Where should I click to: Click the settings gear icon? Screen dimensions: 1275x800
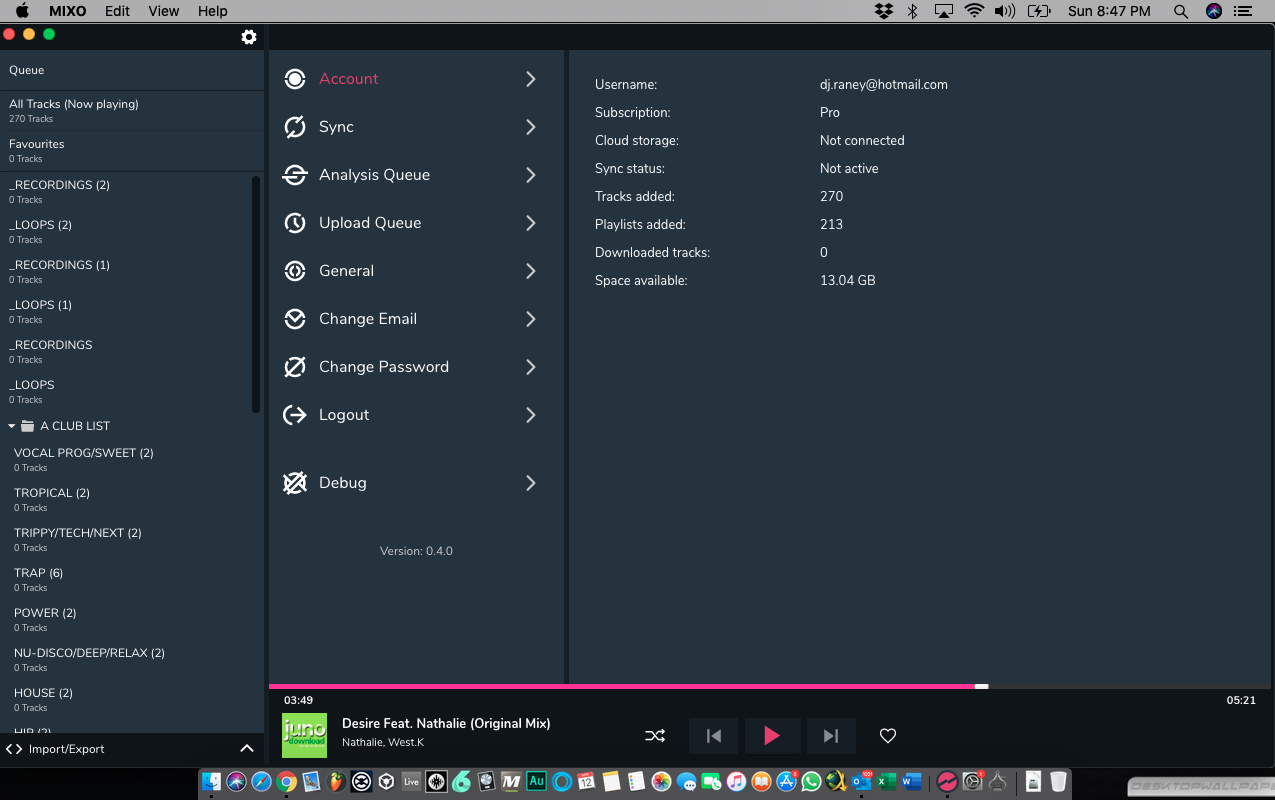249,37
